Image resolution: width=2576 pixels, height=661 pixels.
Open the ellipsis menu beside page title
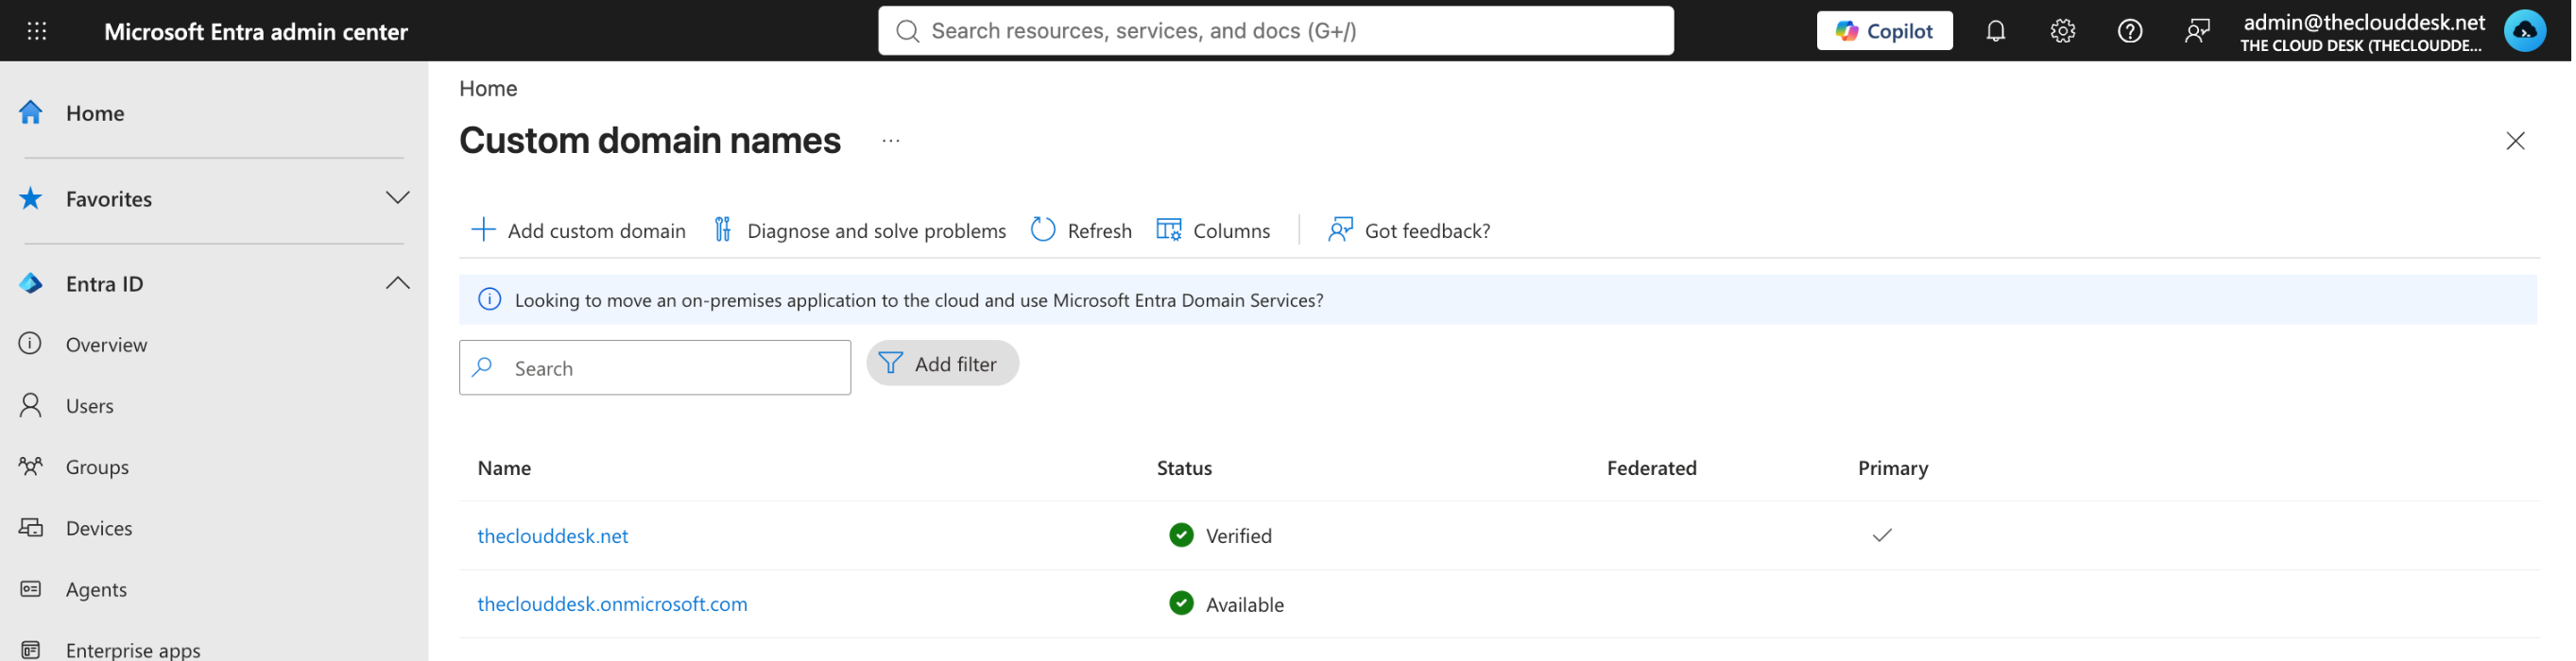tap(892, 141)
